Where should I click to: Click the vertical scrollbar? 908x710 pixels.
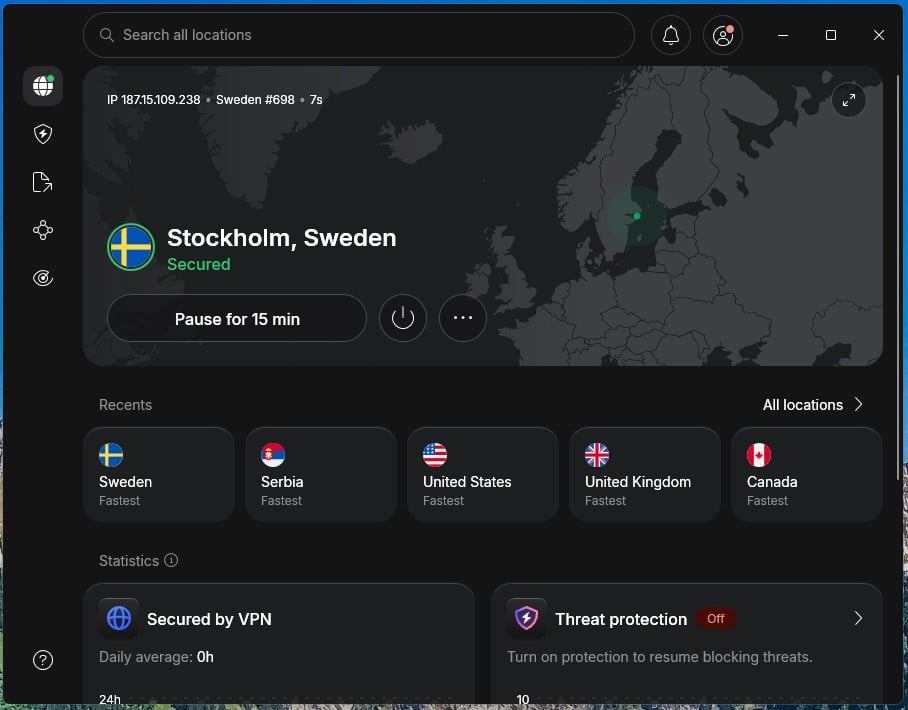[x=899, y=278]
